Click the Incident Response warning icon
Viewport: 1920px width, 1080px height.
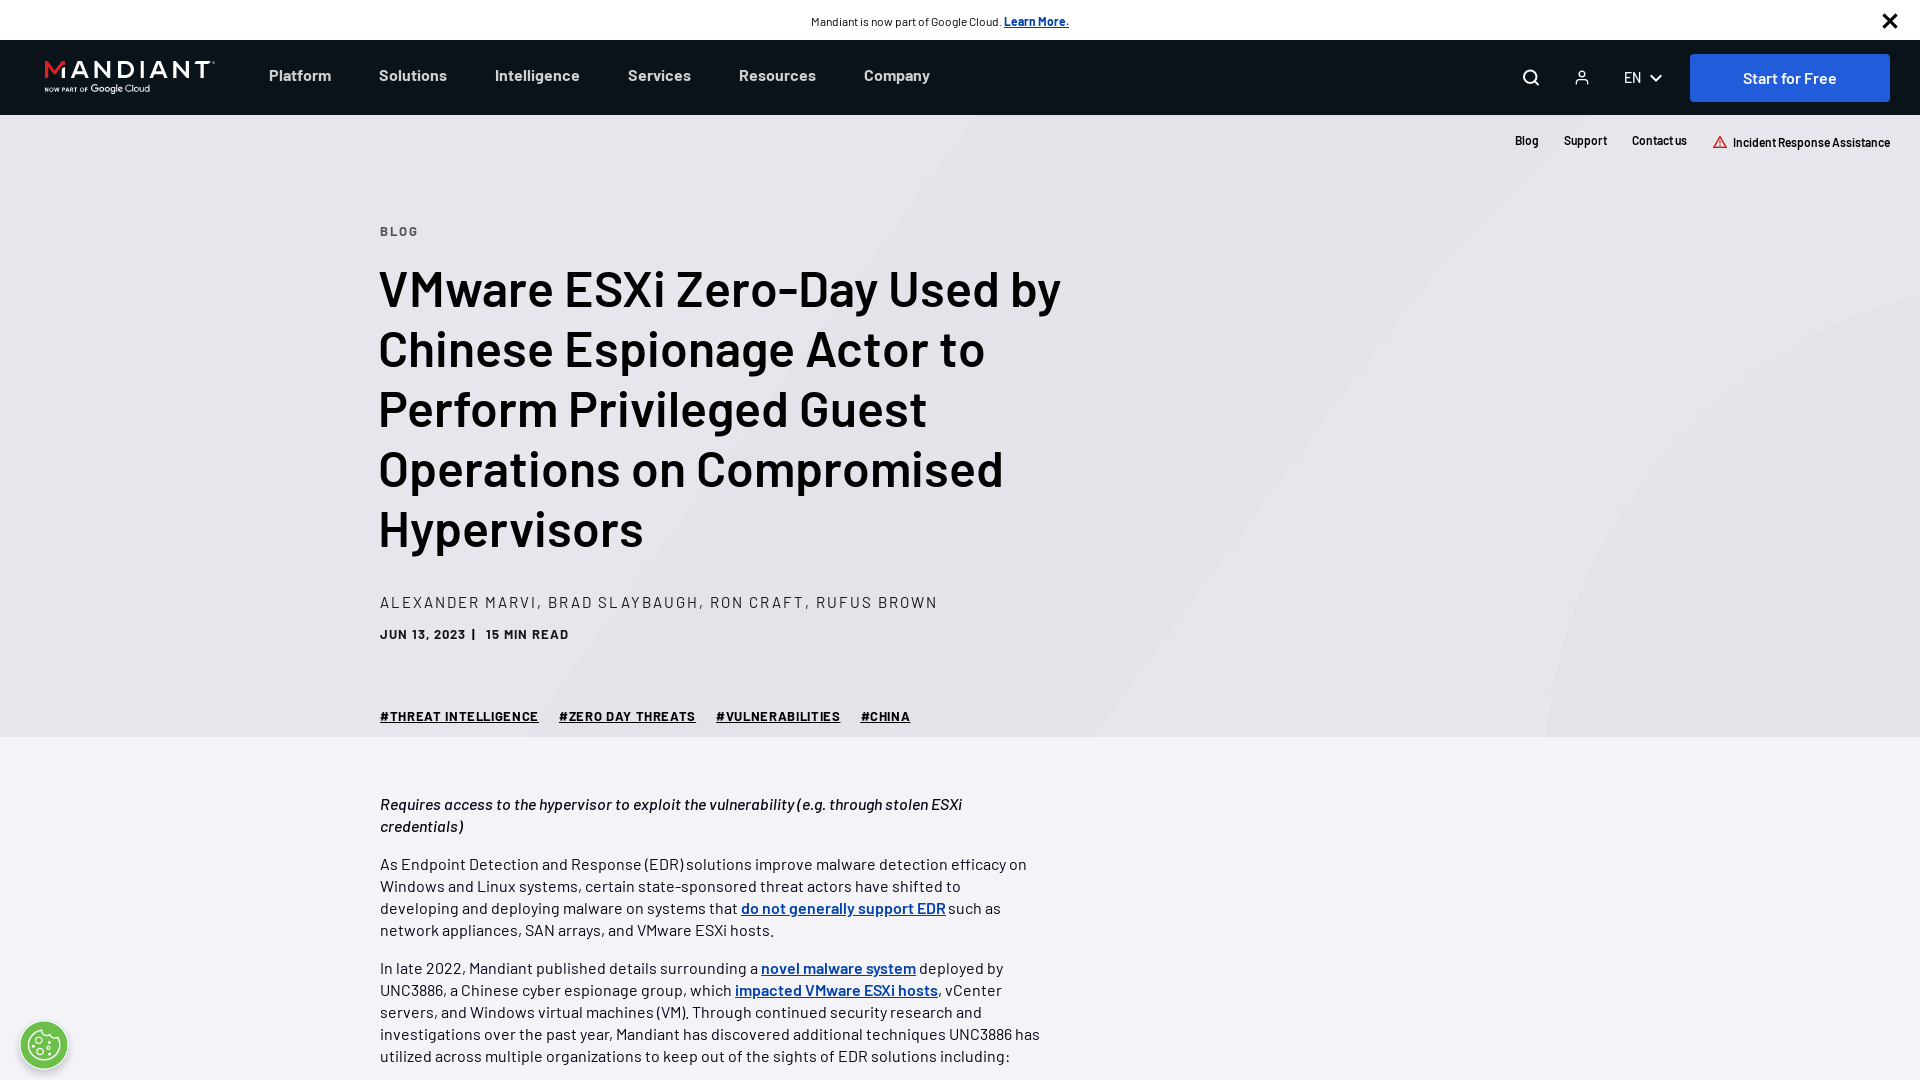pos(1720,141)
